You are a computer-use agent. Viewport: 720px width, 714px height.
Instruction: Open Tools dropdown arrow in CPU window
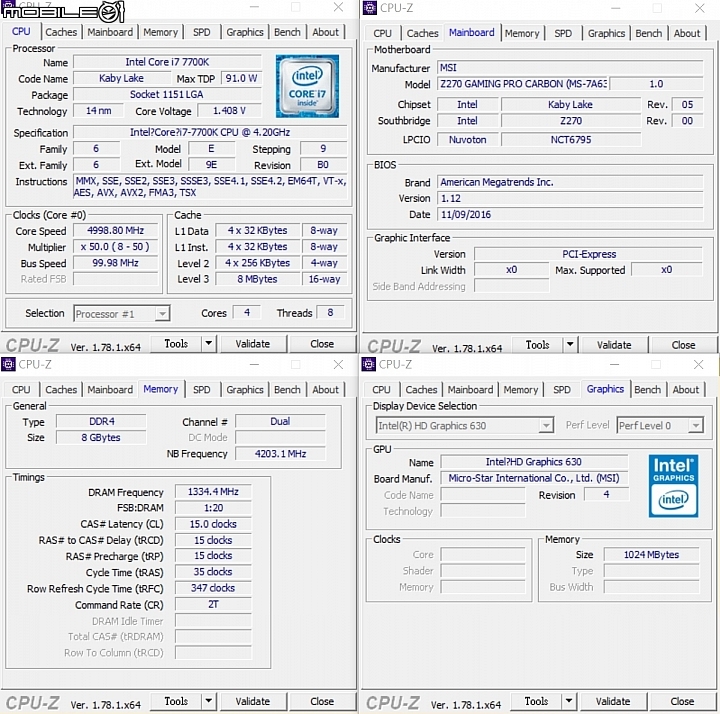[209, 343]
